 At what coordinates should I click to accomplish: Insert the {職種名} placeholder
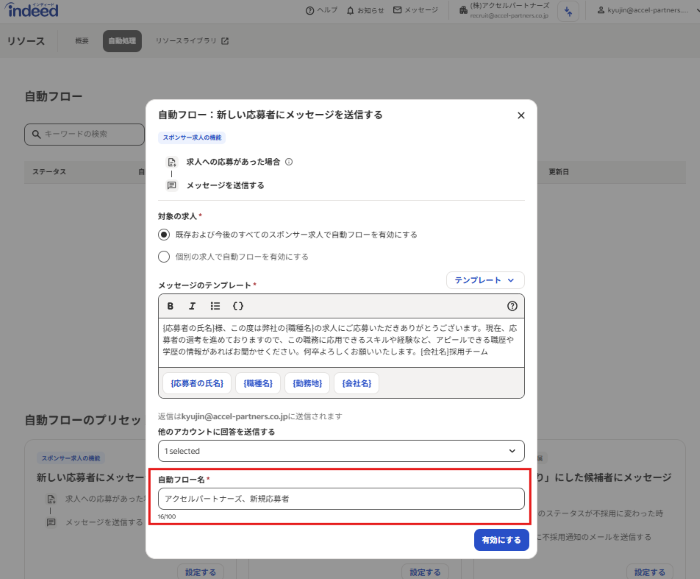click(257, 383)
